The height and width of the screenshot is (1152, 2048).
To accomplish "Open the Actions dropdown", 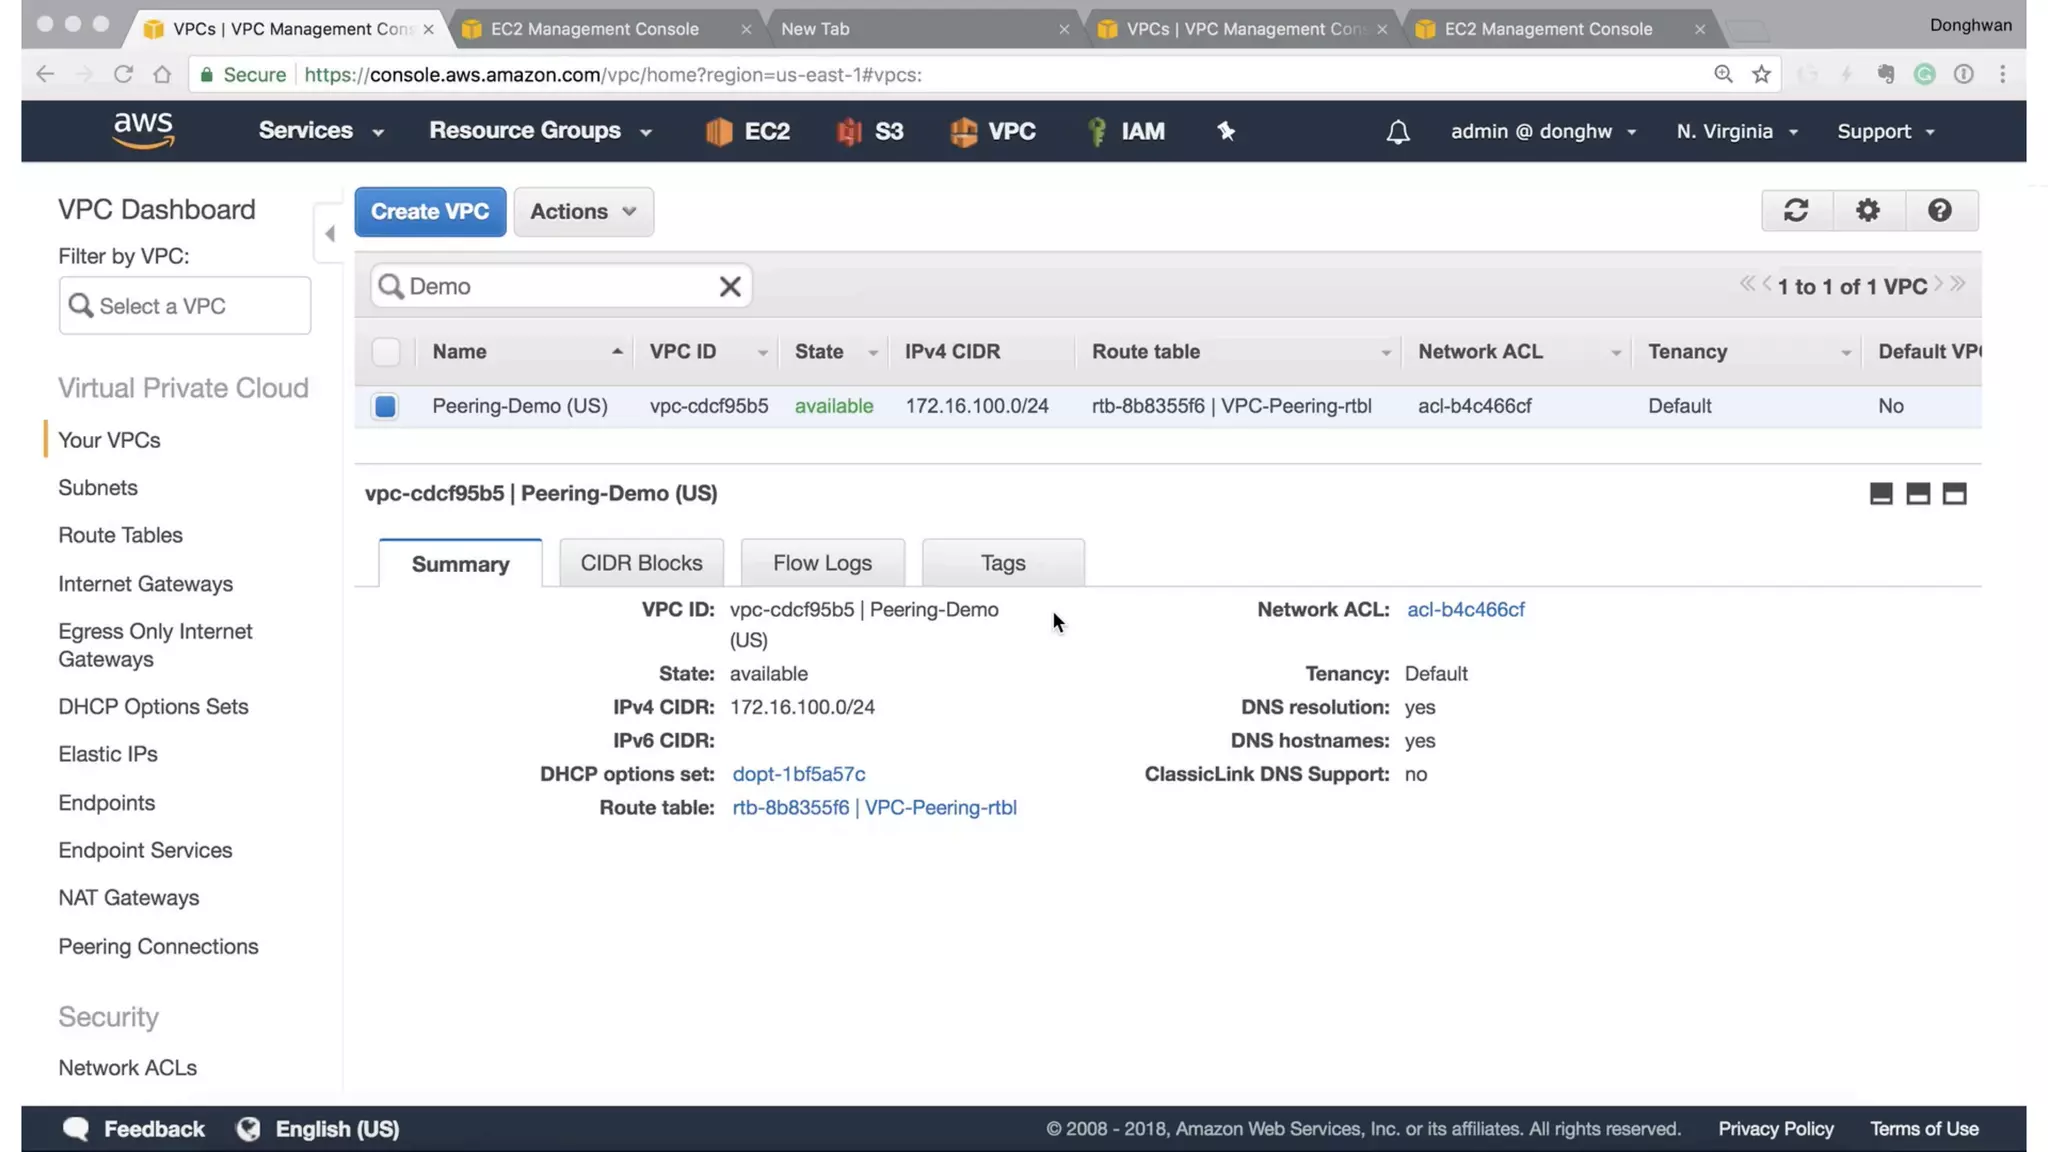I will (583, 212).
